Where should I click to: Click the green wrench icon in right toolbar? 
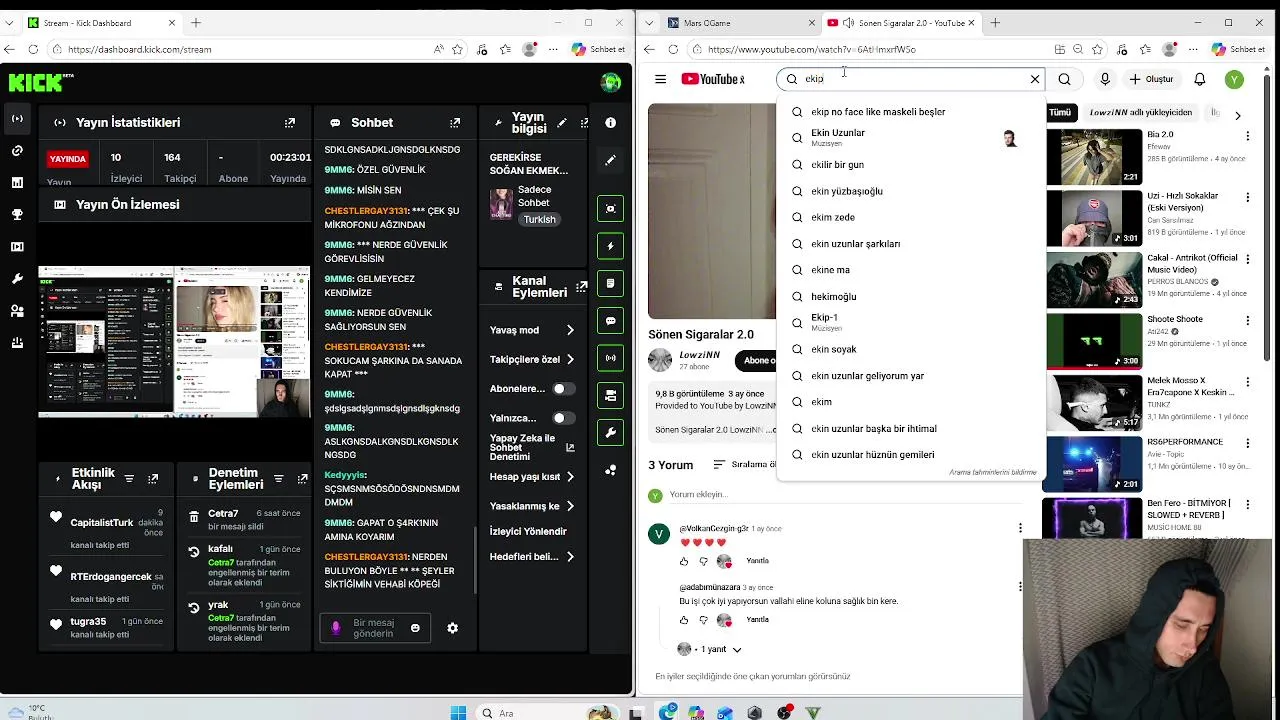point(610,433)
